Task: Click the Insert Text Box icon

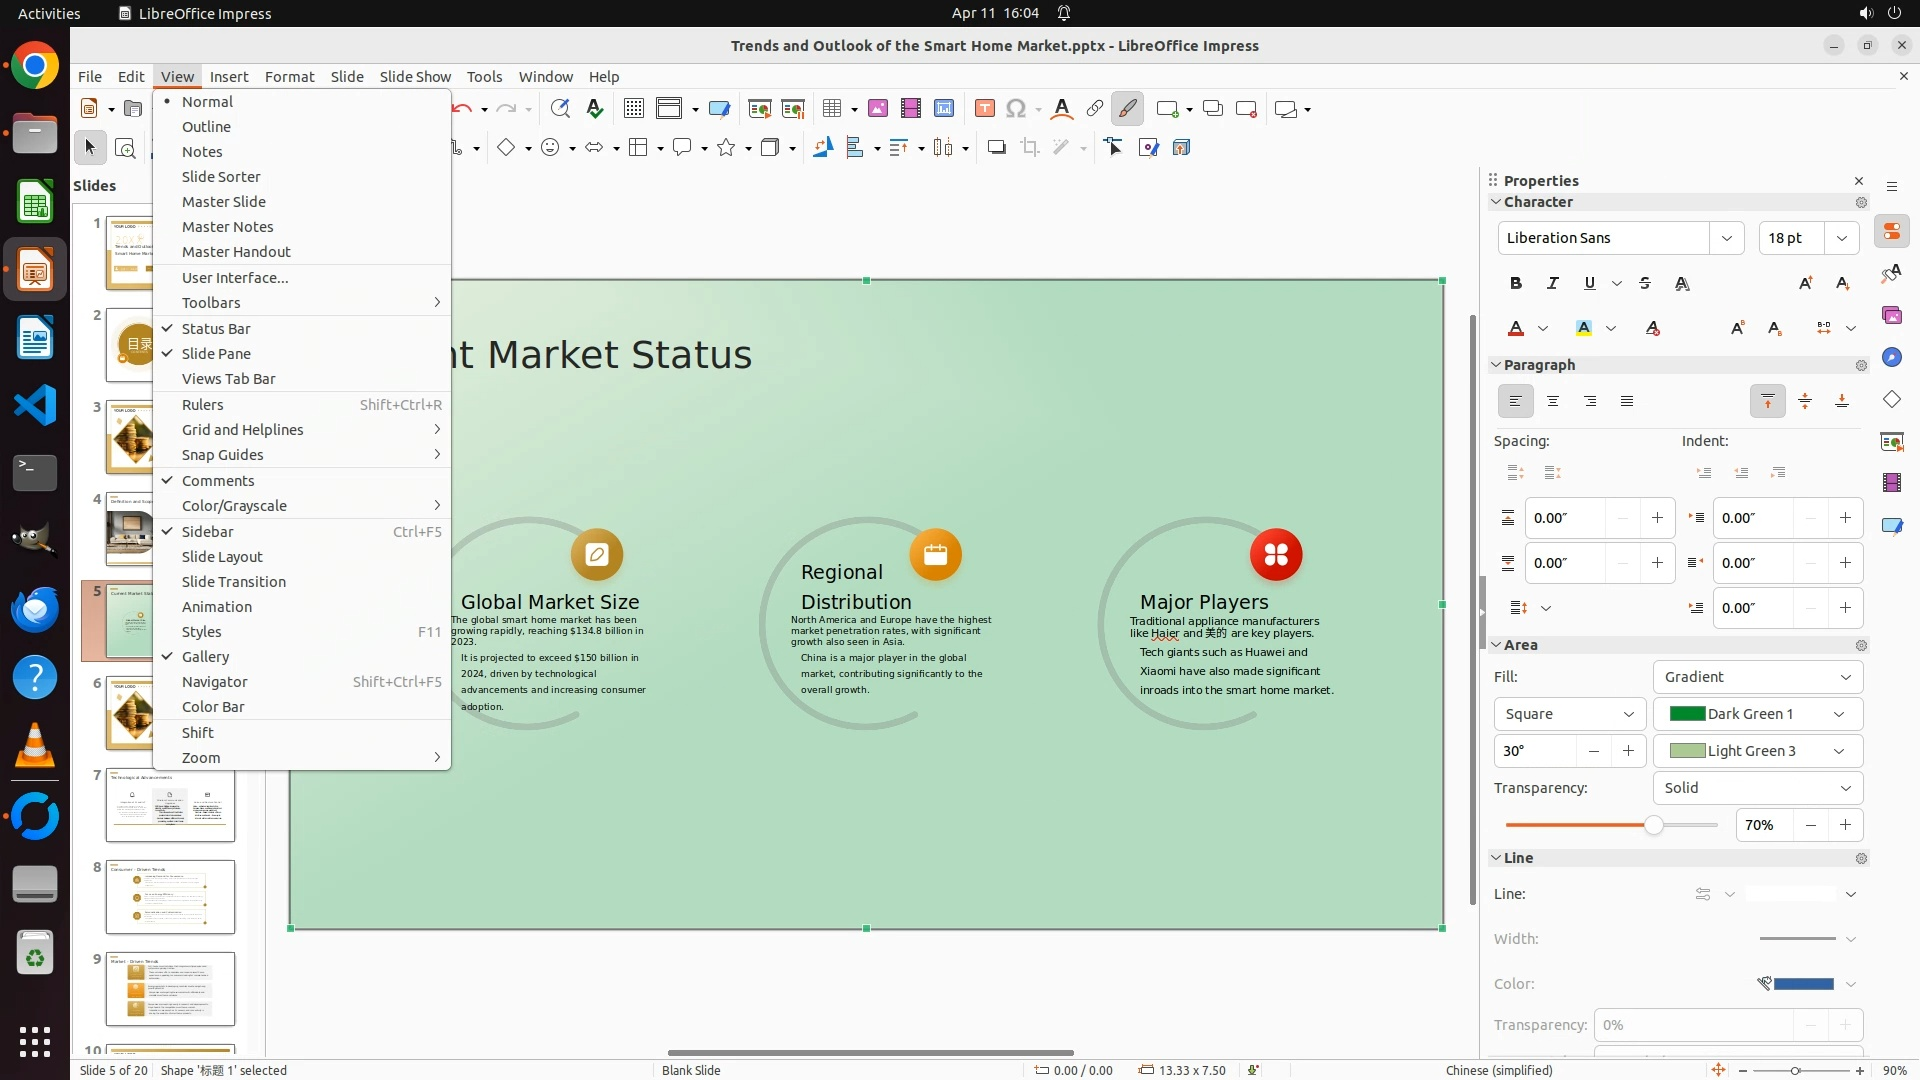Action: coord(984,109)
